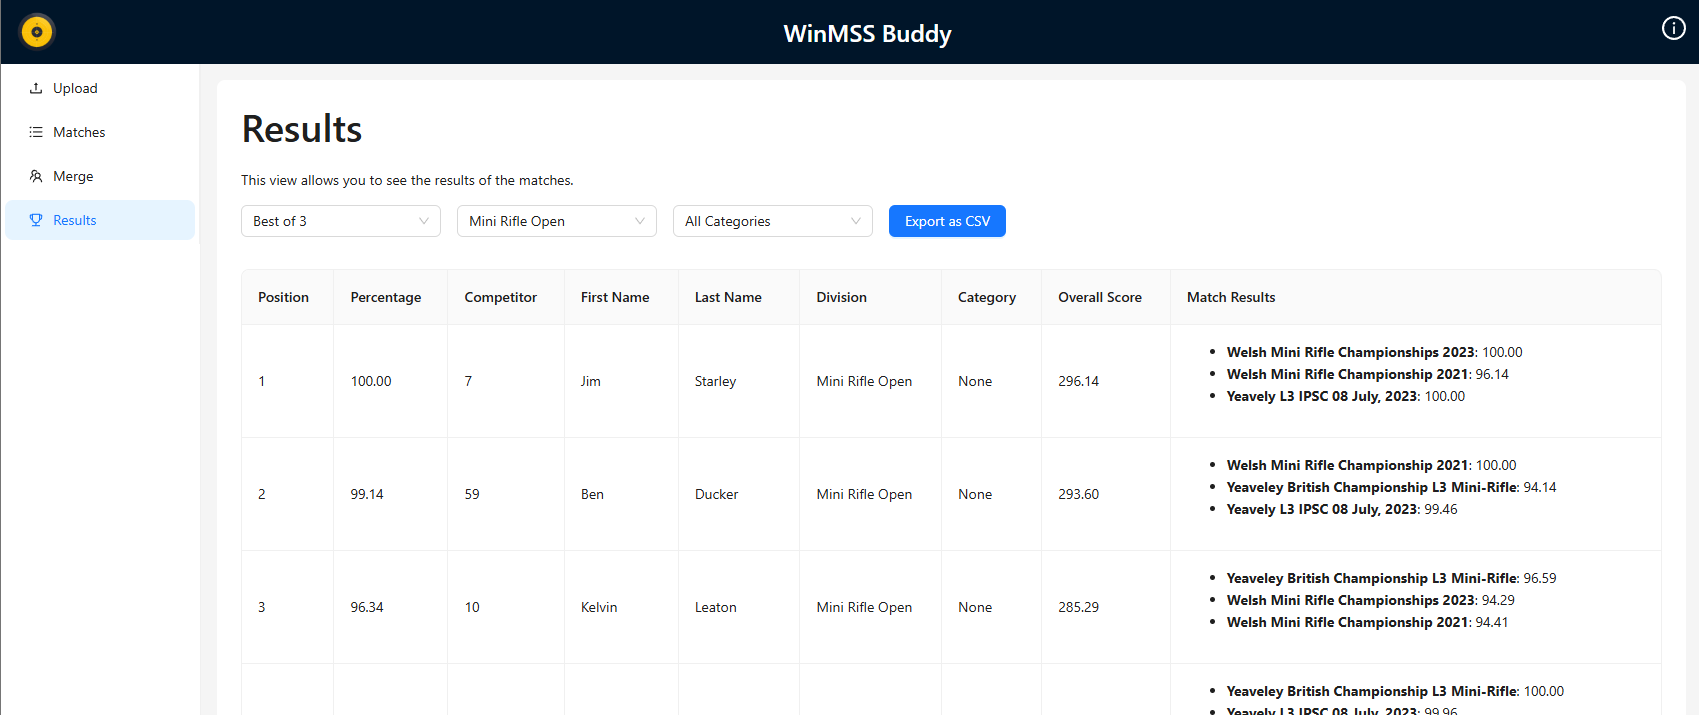Click the Matches list icon

tap(36, 132)
